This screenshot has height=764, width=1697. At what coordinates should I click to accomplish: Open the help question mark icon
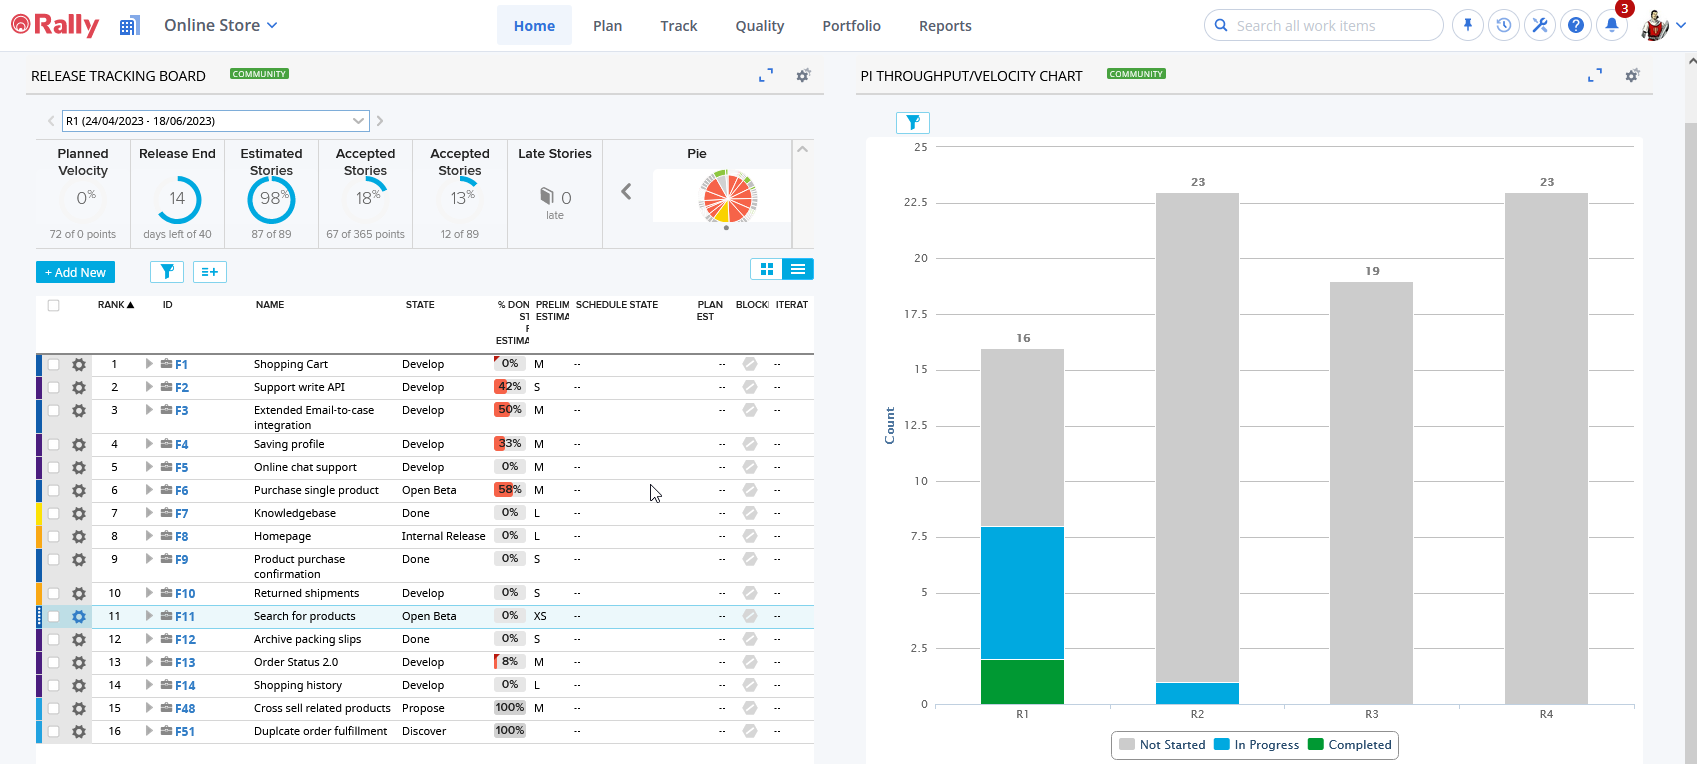tap(1575, 26)
